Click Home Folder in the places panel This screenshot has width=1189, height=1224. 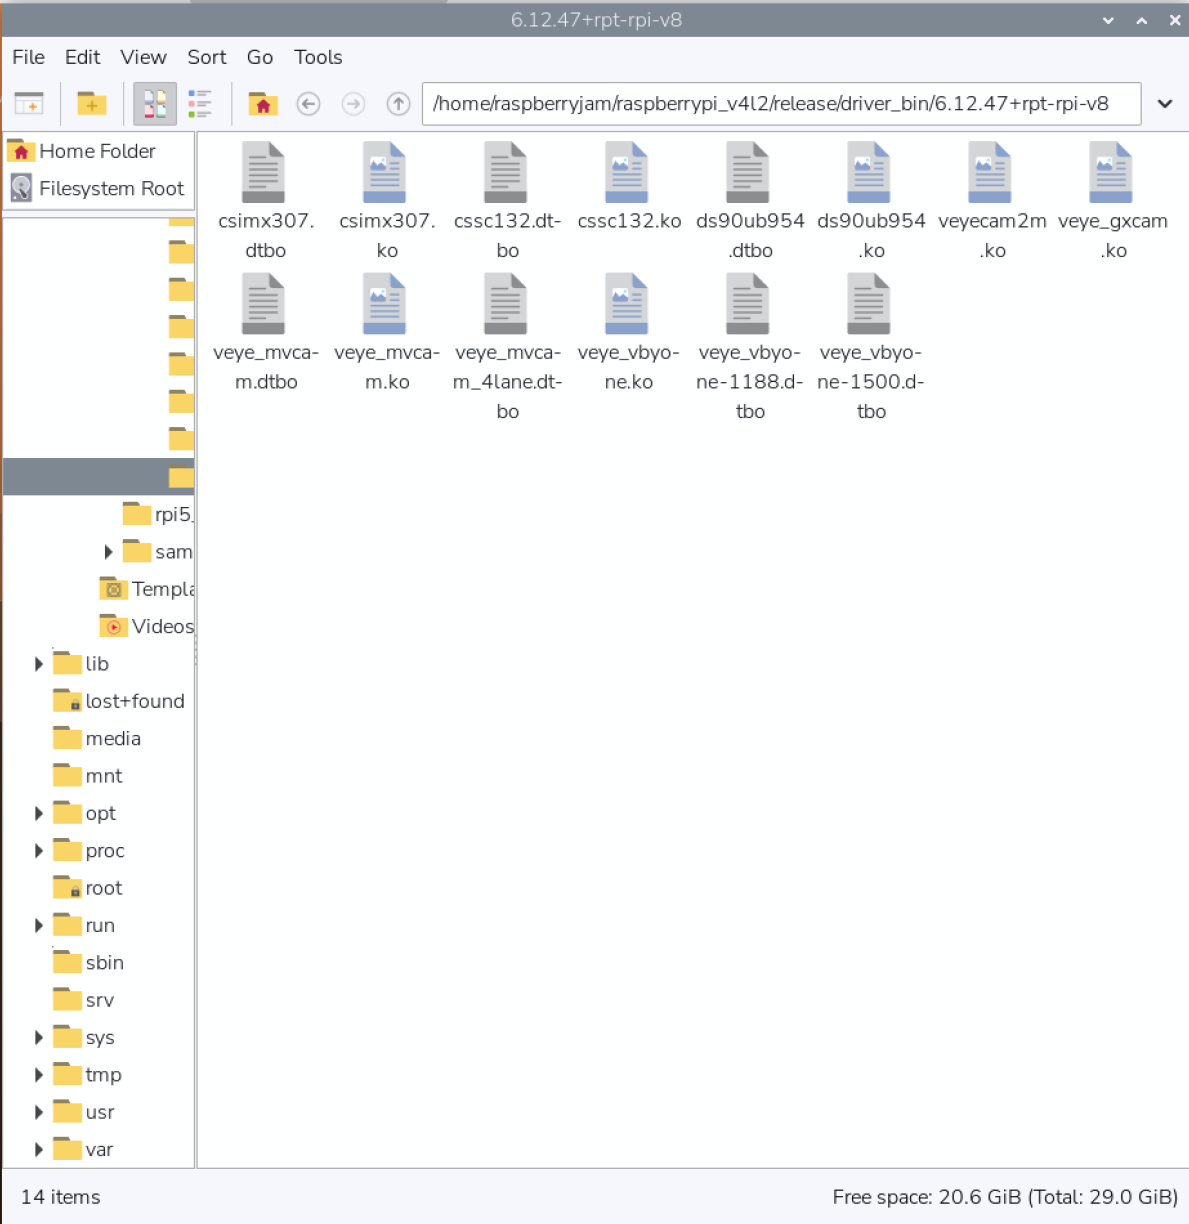pos(97,151)
